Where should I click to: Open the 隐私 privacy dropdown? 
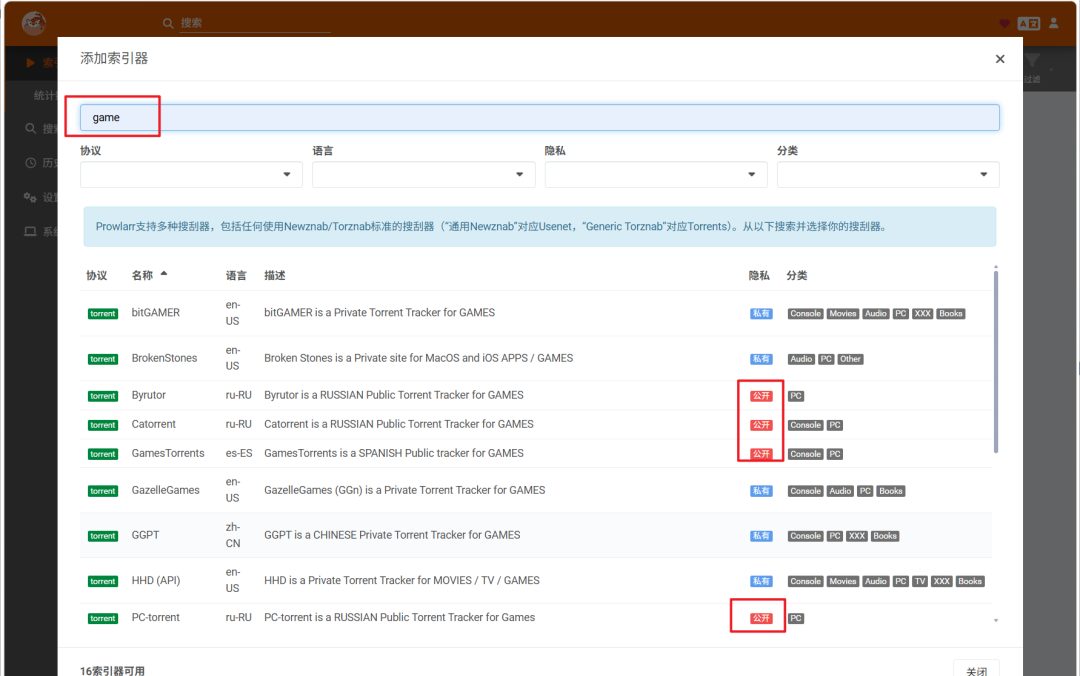point(656,174)
